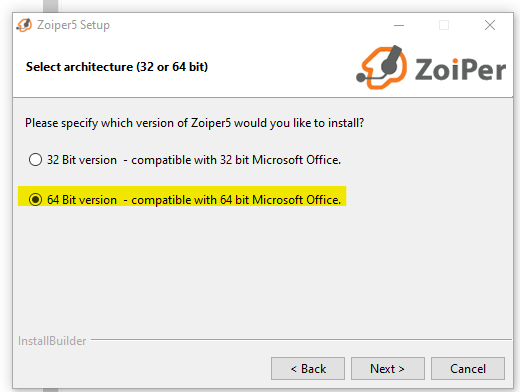Image resolution: width=520 pixels, height=392 pixels.
Task: Select the 64 Bit version radio button
Action: coord(35,200)
